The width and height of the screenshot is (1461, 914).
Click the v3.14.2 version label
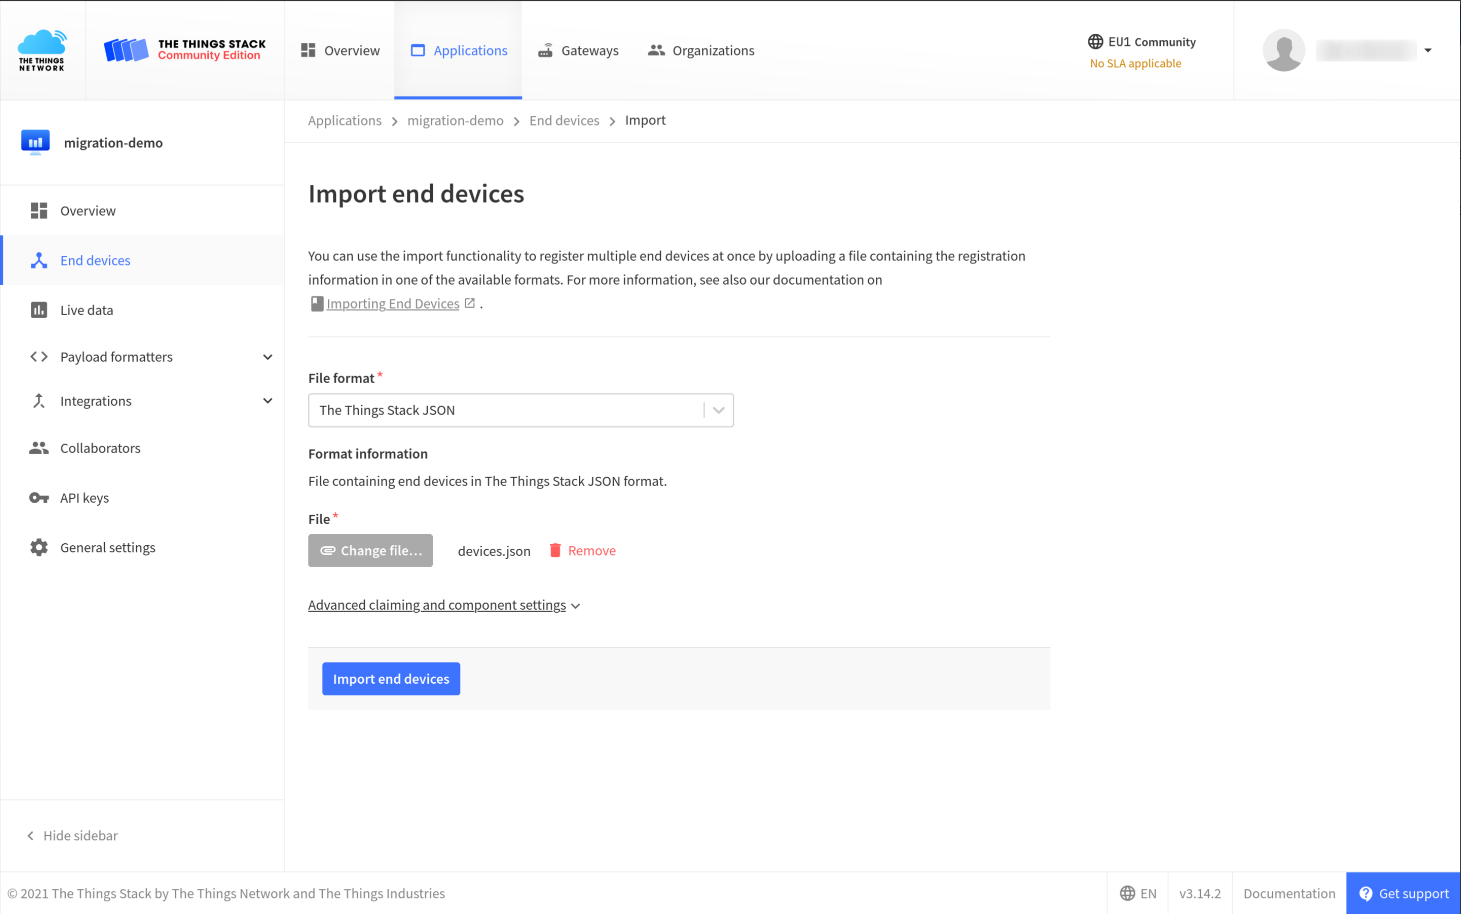pos(1200,893)
